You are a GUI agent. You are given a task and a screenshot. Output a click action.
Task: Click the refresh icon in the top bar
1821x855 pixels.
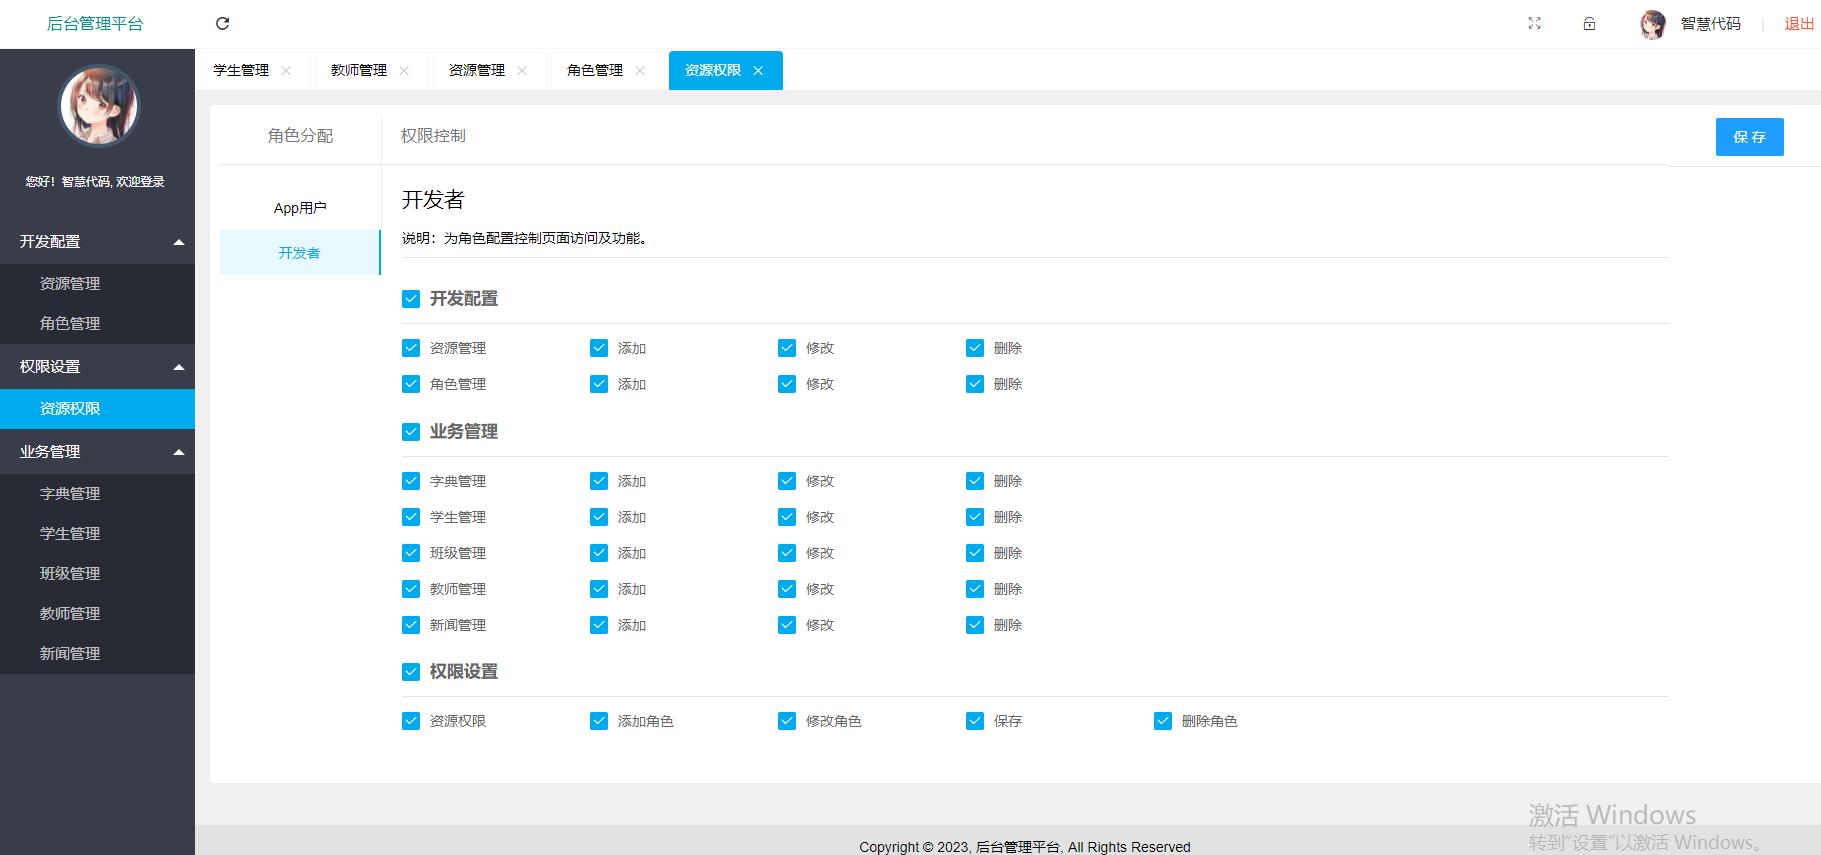223,24
